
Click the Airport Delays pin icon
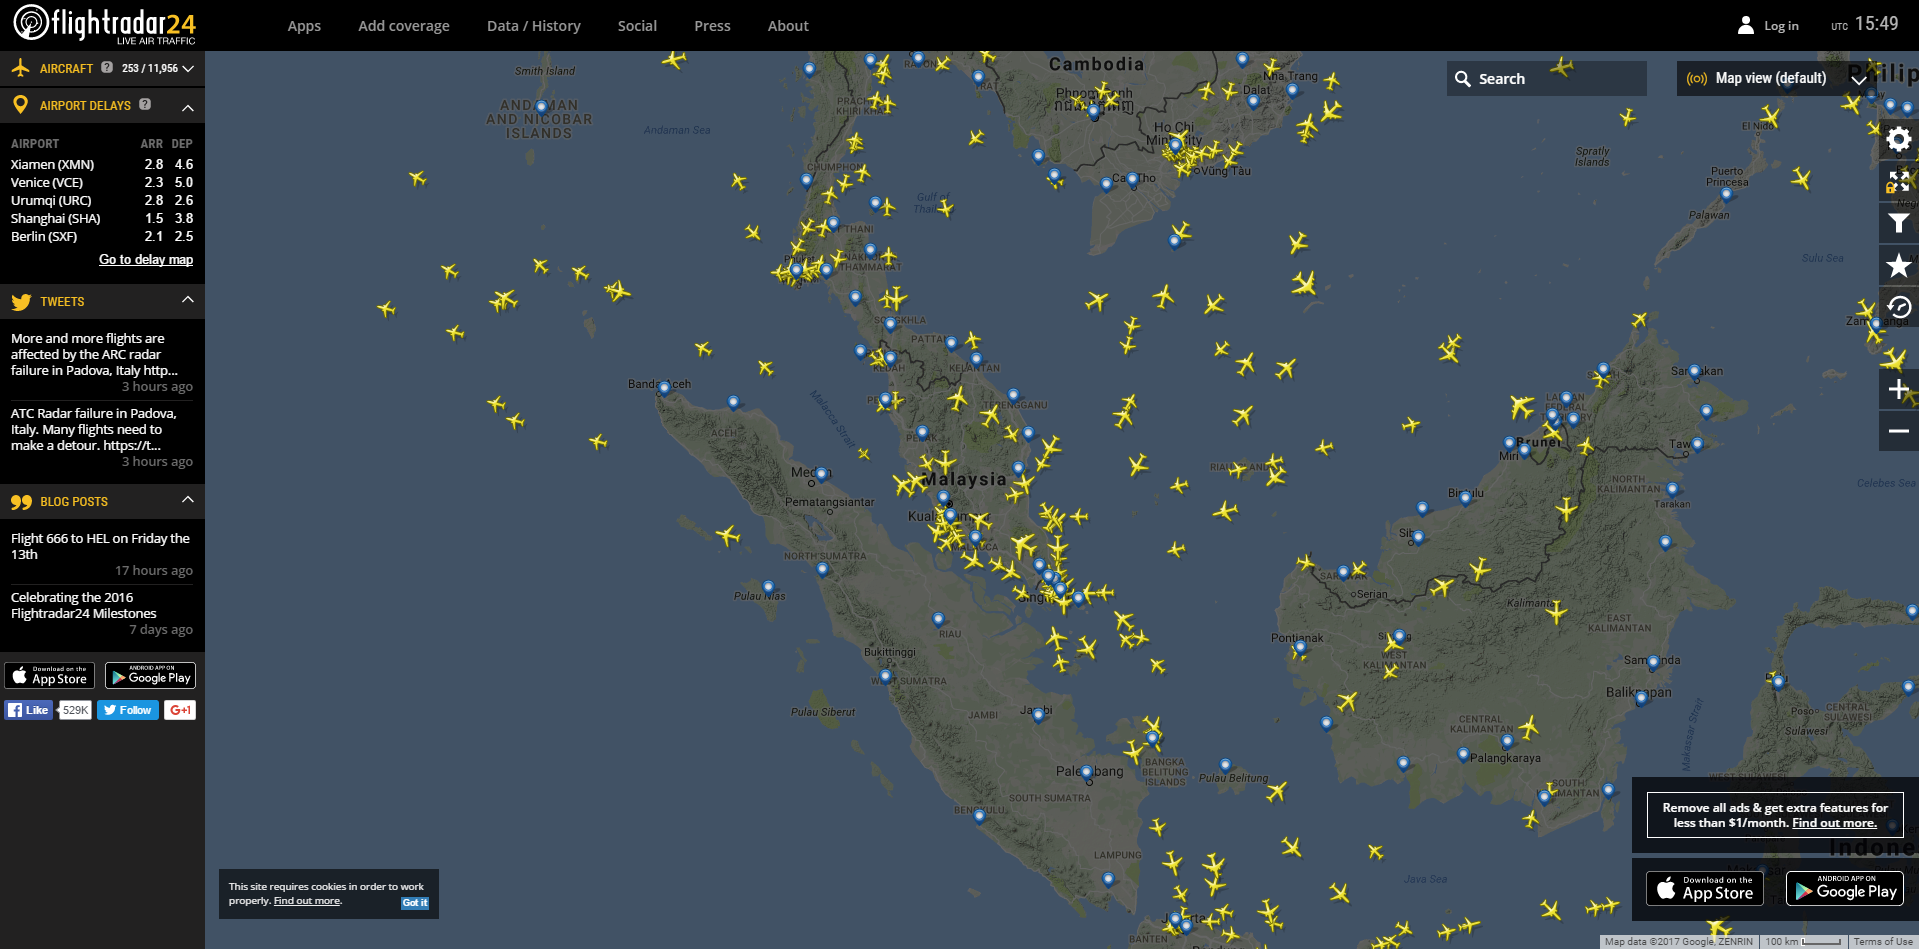coord(20,104)
